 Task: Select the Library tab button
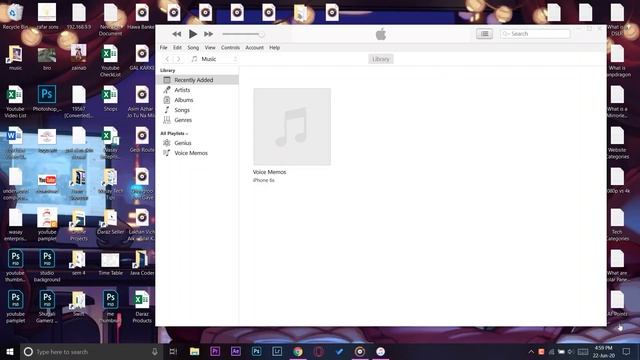tap(381, 59)
